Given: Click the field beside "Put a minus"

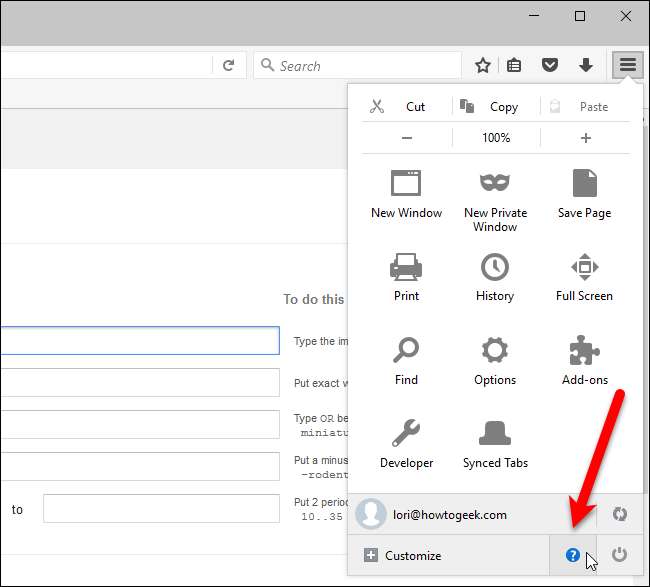Looking at the screenshot, I should click(x=140, y=466).
